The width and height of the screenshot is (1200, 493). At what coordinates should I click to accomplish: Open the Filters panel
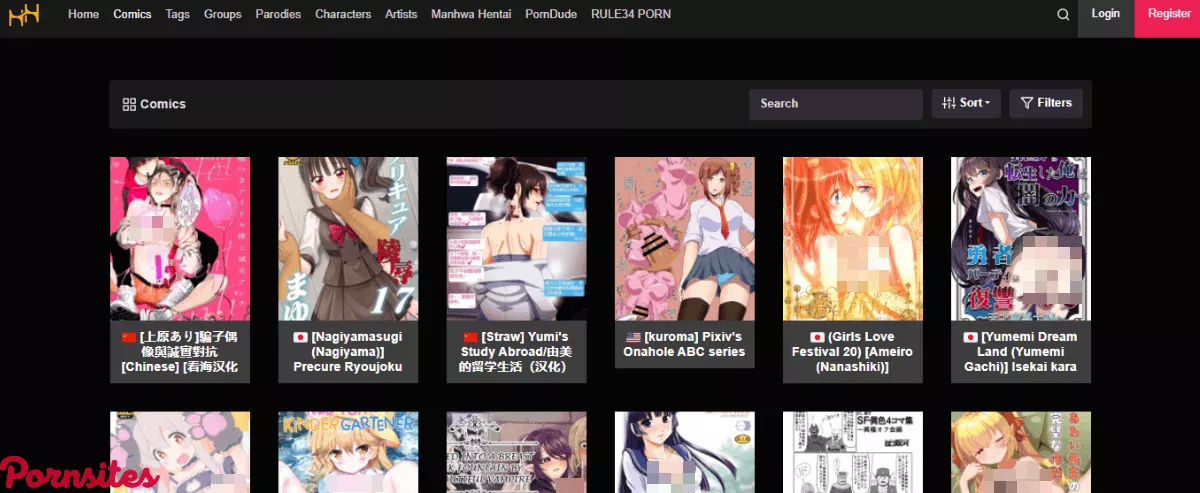click(x=1046, y=103)
